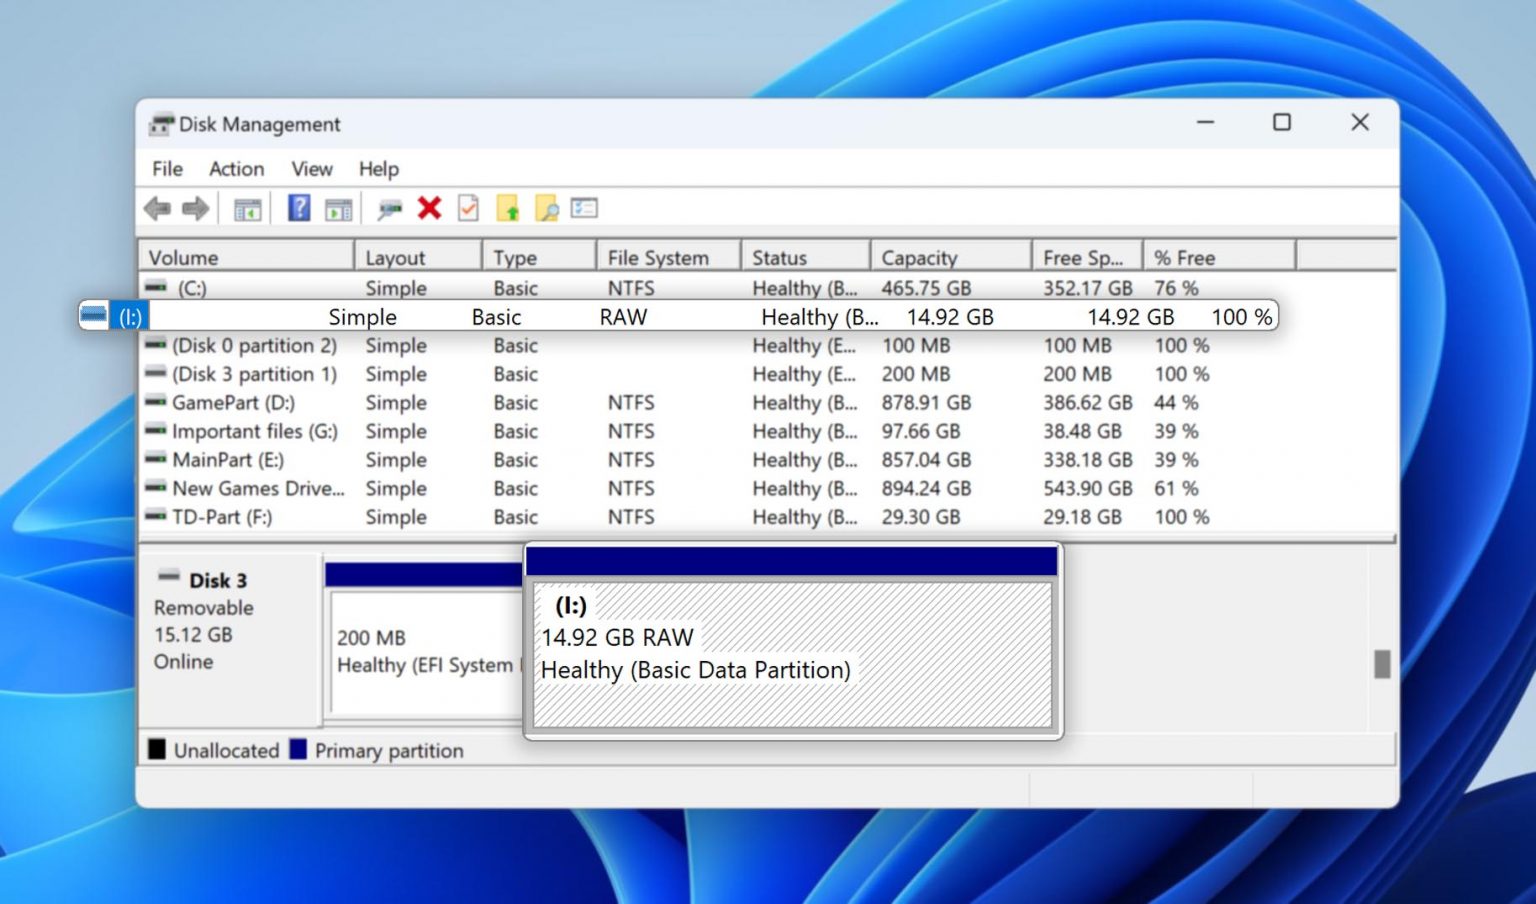Click the folder with up arrow toolbar icon
This screenshot has height=904, width=1536.
coord(510,208)
